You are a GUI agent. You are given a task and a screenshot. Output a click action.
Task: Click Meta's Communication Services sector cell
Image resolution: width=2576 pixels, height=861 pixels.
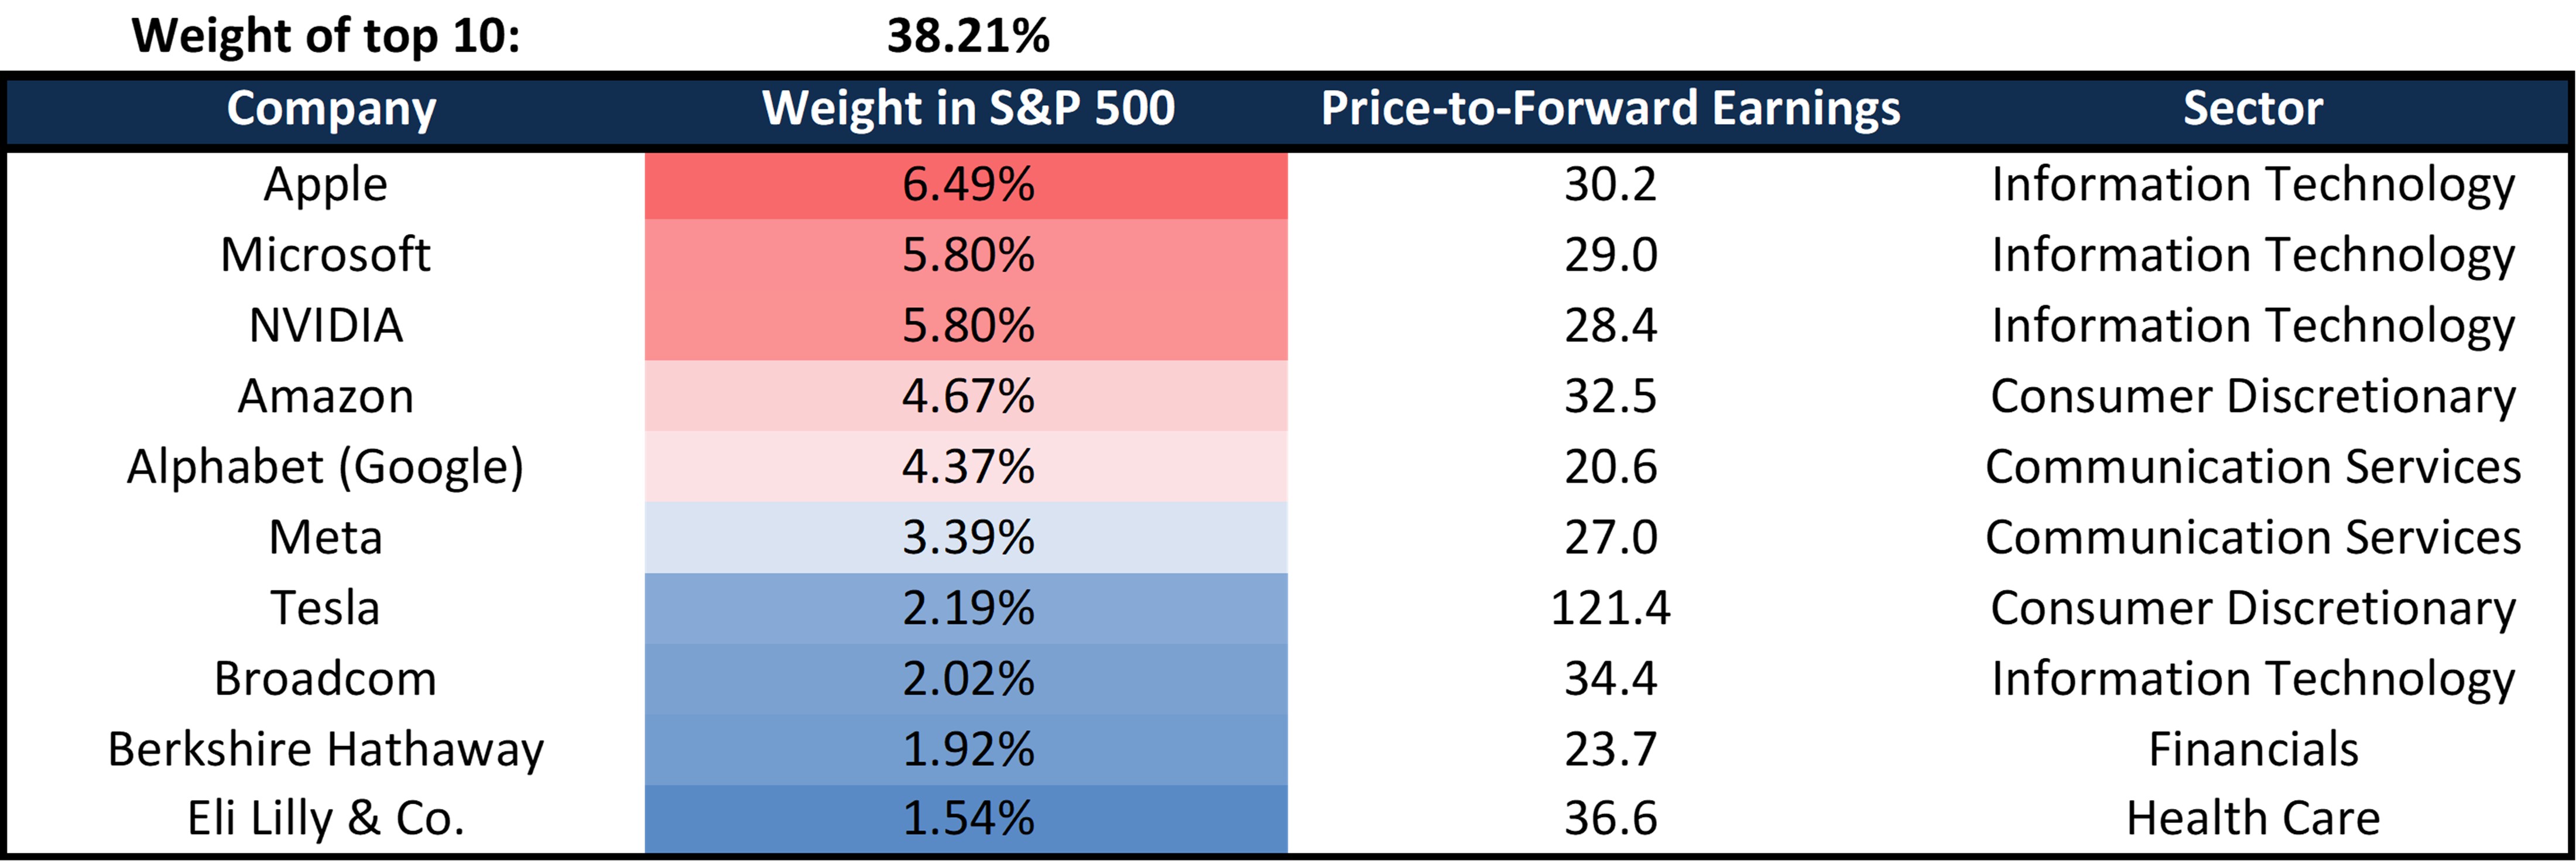(2252, 537)
